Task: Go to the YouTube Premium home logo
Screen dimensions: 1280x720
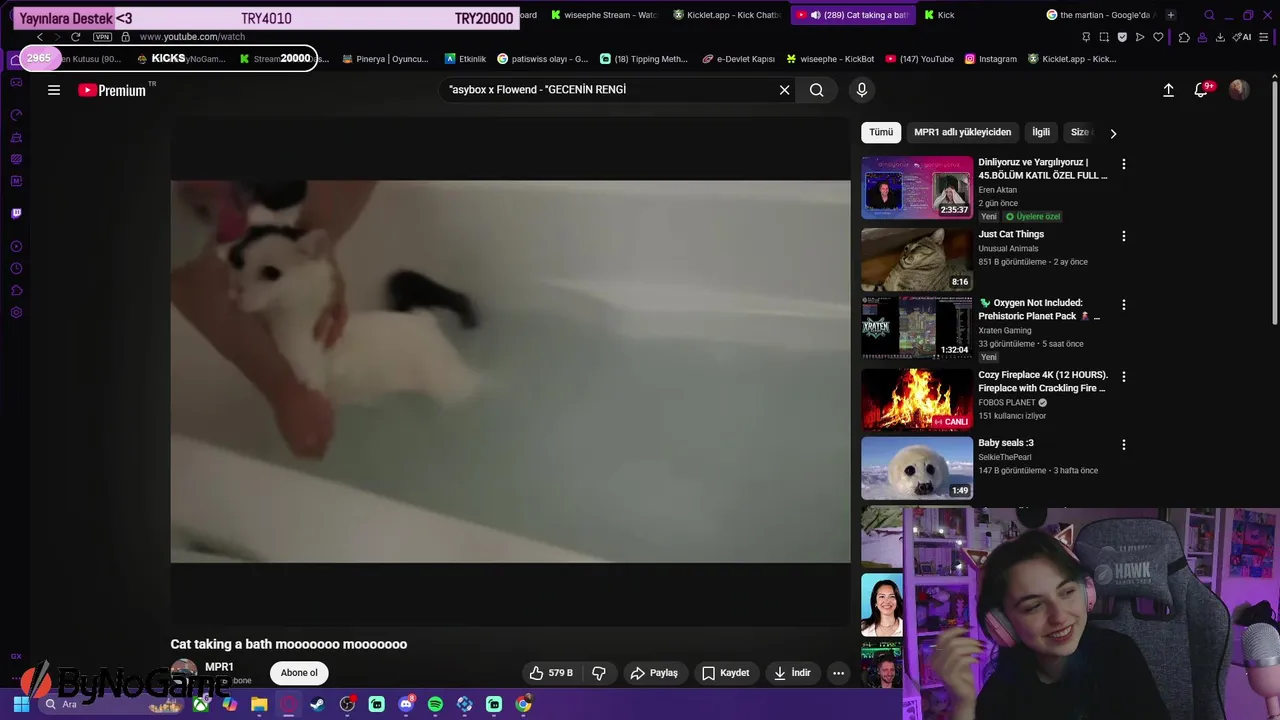Action: 112,90
